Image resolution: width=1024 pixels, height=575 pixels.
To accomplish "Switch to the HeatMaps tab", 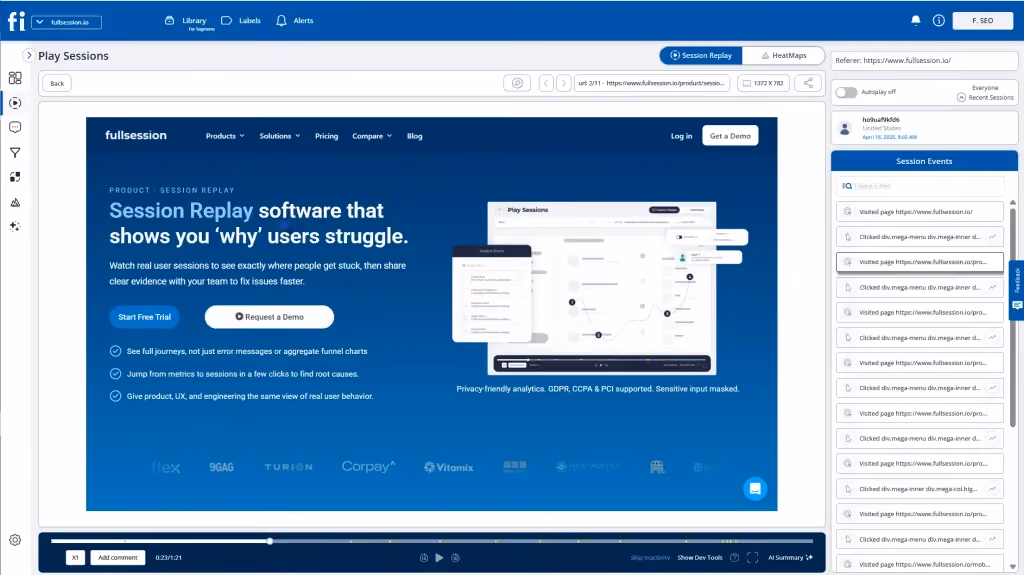I will click(784, 56).
